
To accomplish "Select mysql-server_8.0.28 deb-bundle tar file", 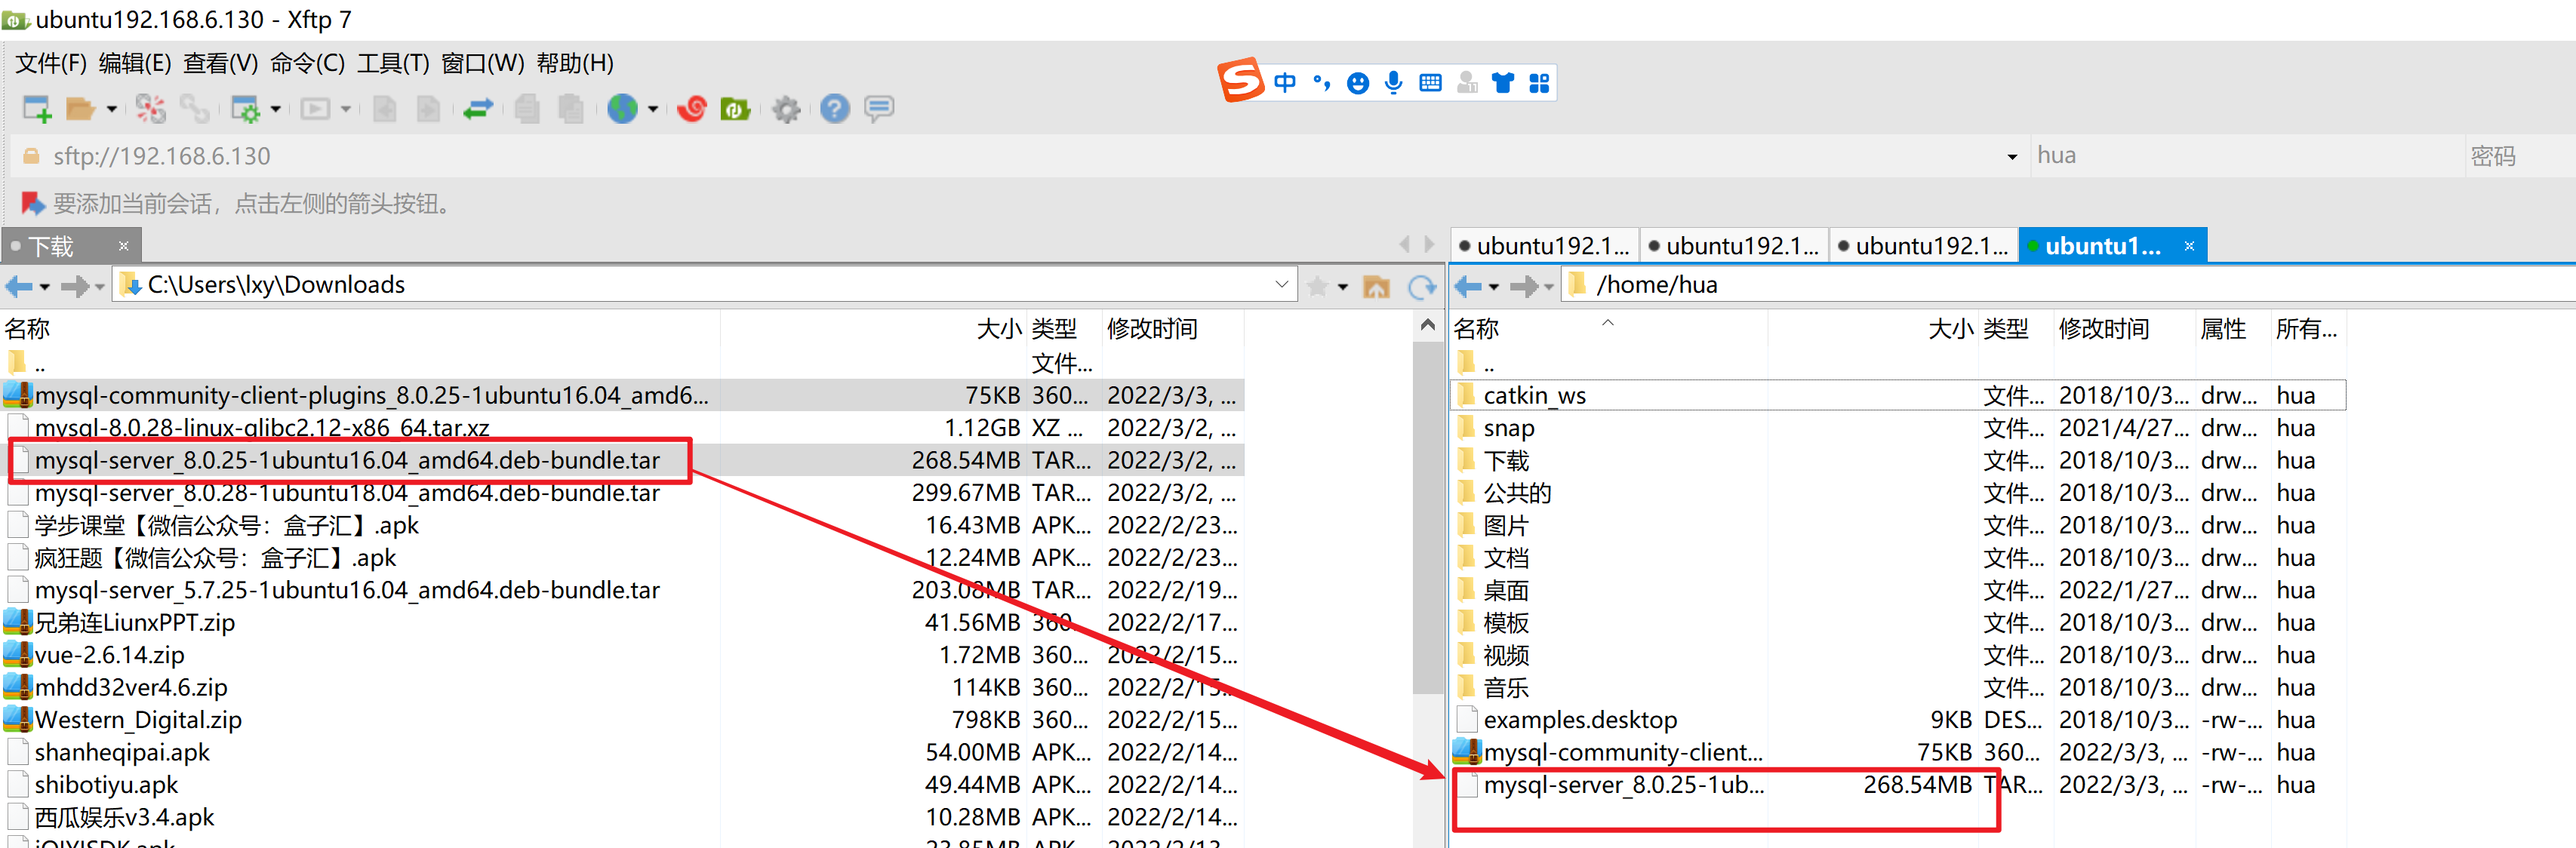I will click(x=345, y=492).
